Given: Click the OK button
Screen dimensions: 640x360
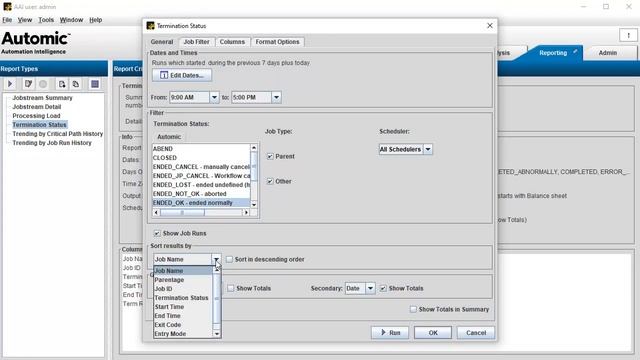Looking at the screenshot, I should point(433,333).
